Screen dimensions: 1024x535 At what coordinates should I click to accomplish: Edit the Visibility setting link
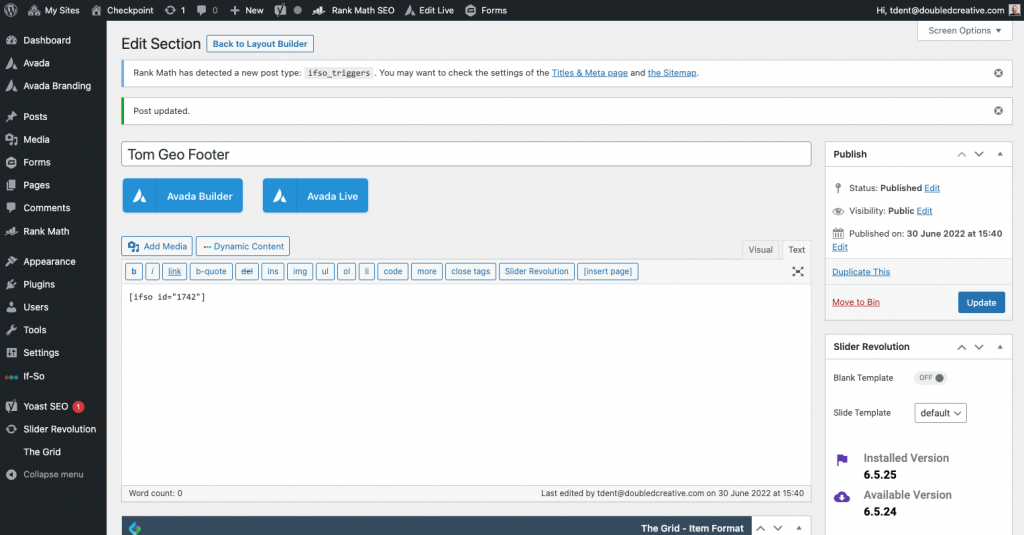click(x=924, y=211)
